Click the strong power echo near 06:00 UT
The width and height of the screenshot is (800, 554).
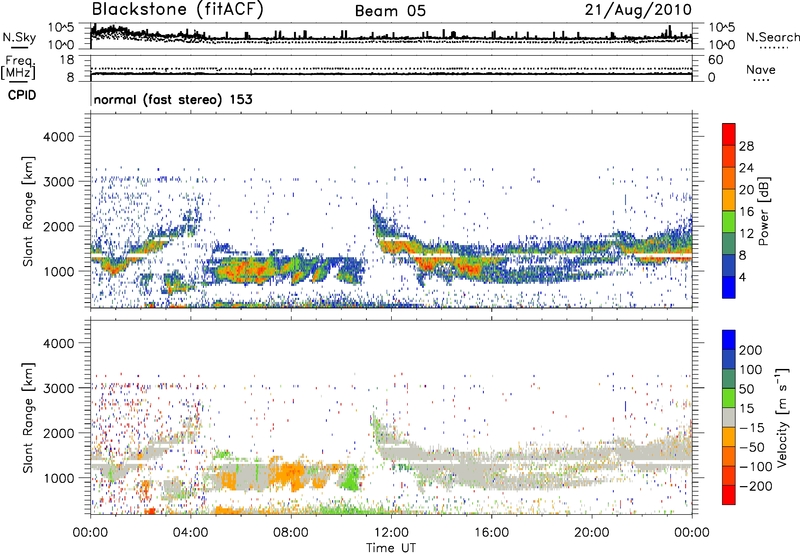tap(245, 271)
